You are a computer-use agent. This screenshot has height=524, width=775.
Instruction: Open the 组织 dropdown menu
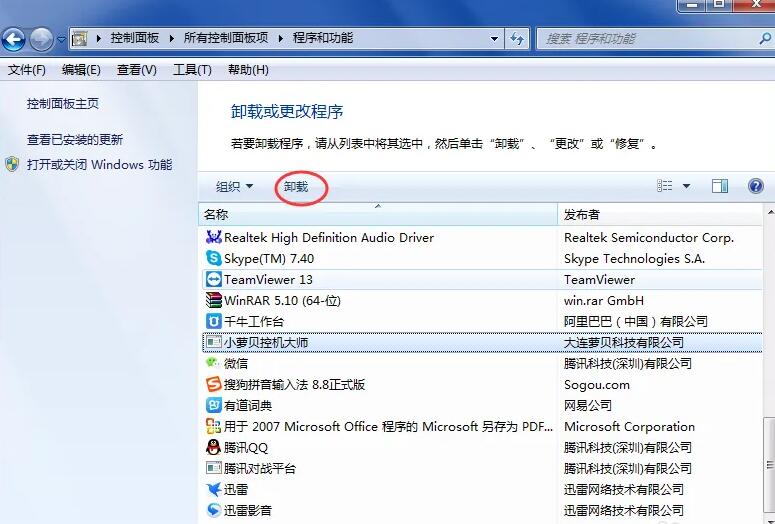click(235, 187)
